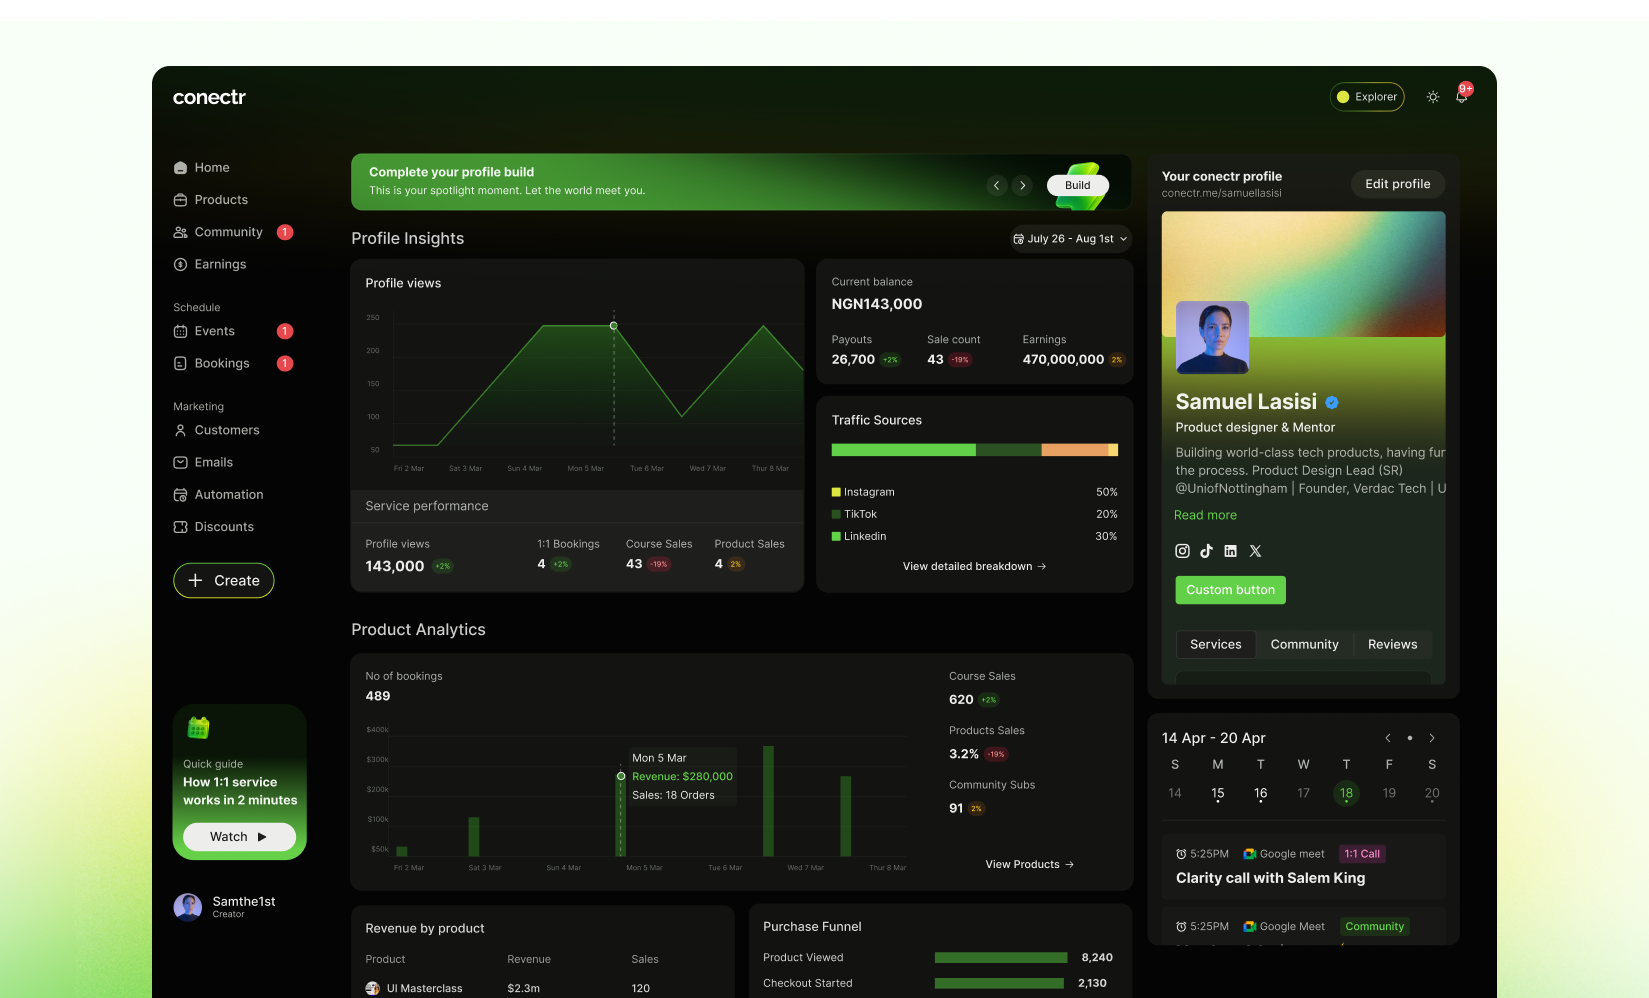Click the LinkedIn icon on profile
This screenshot has width=1649, height=998.
pos(1230,551)
